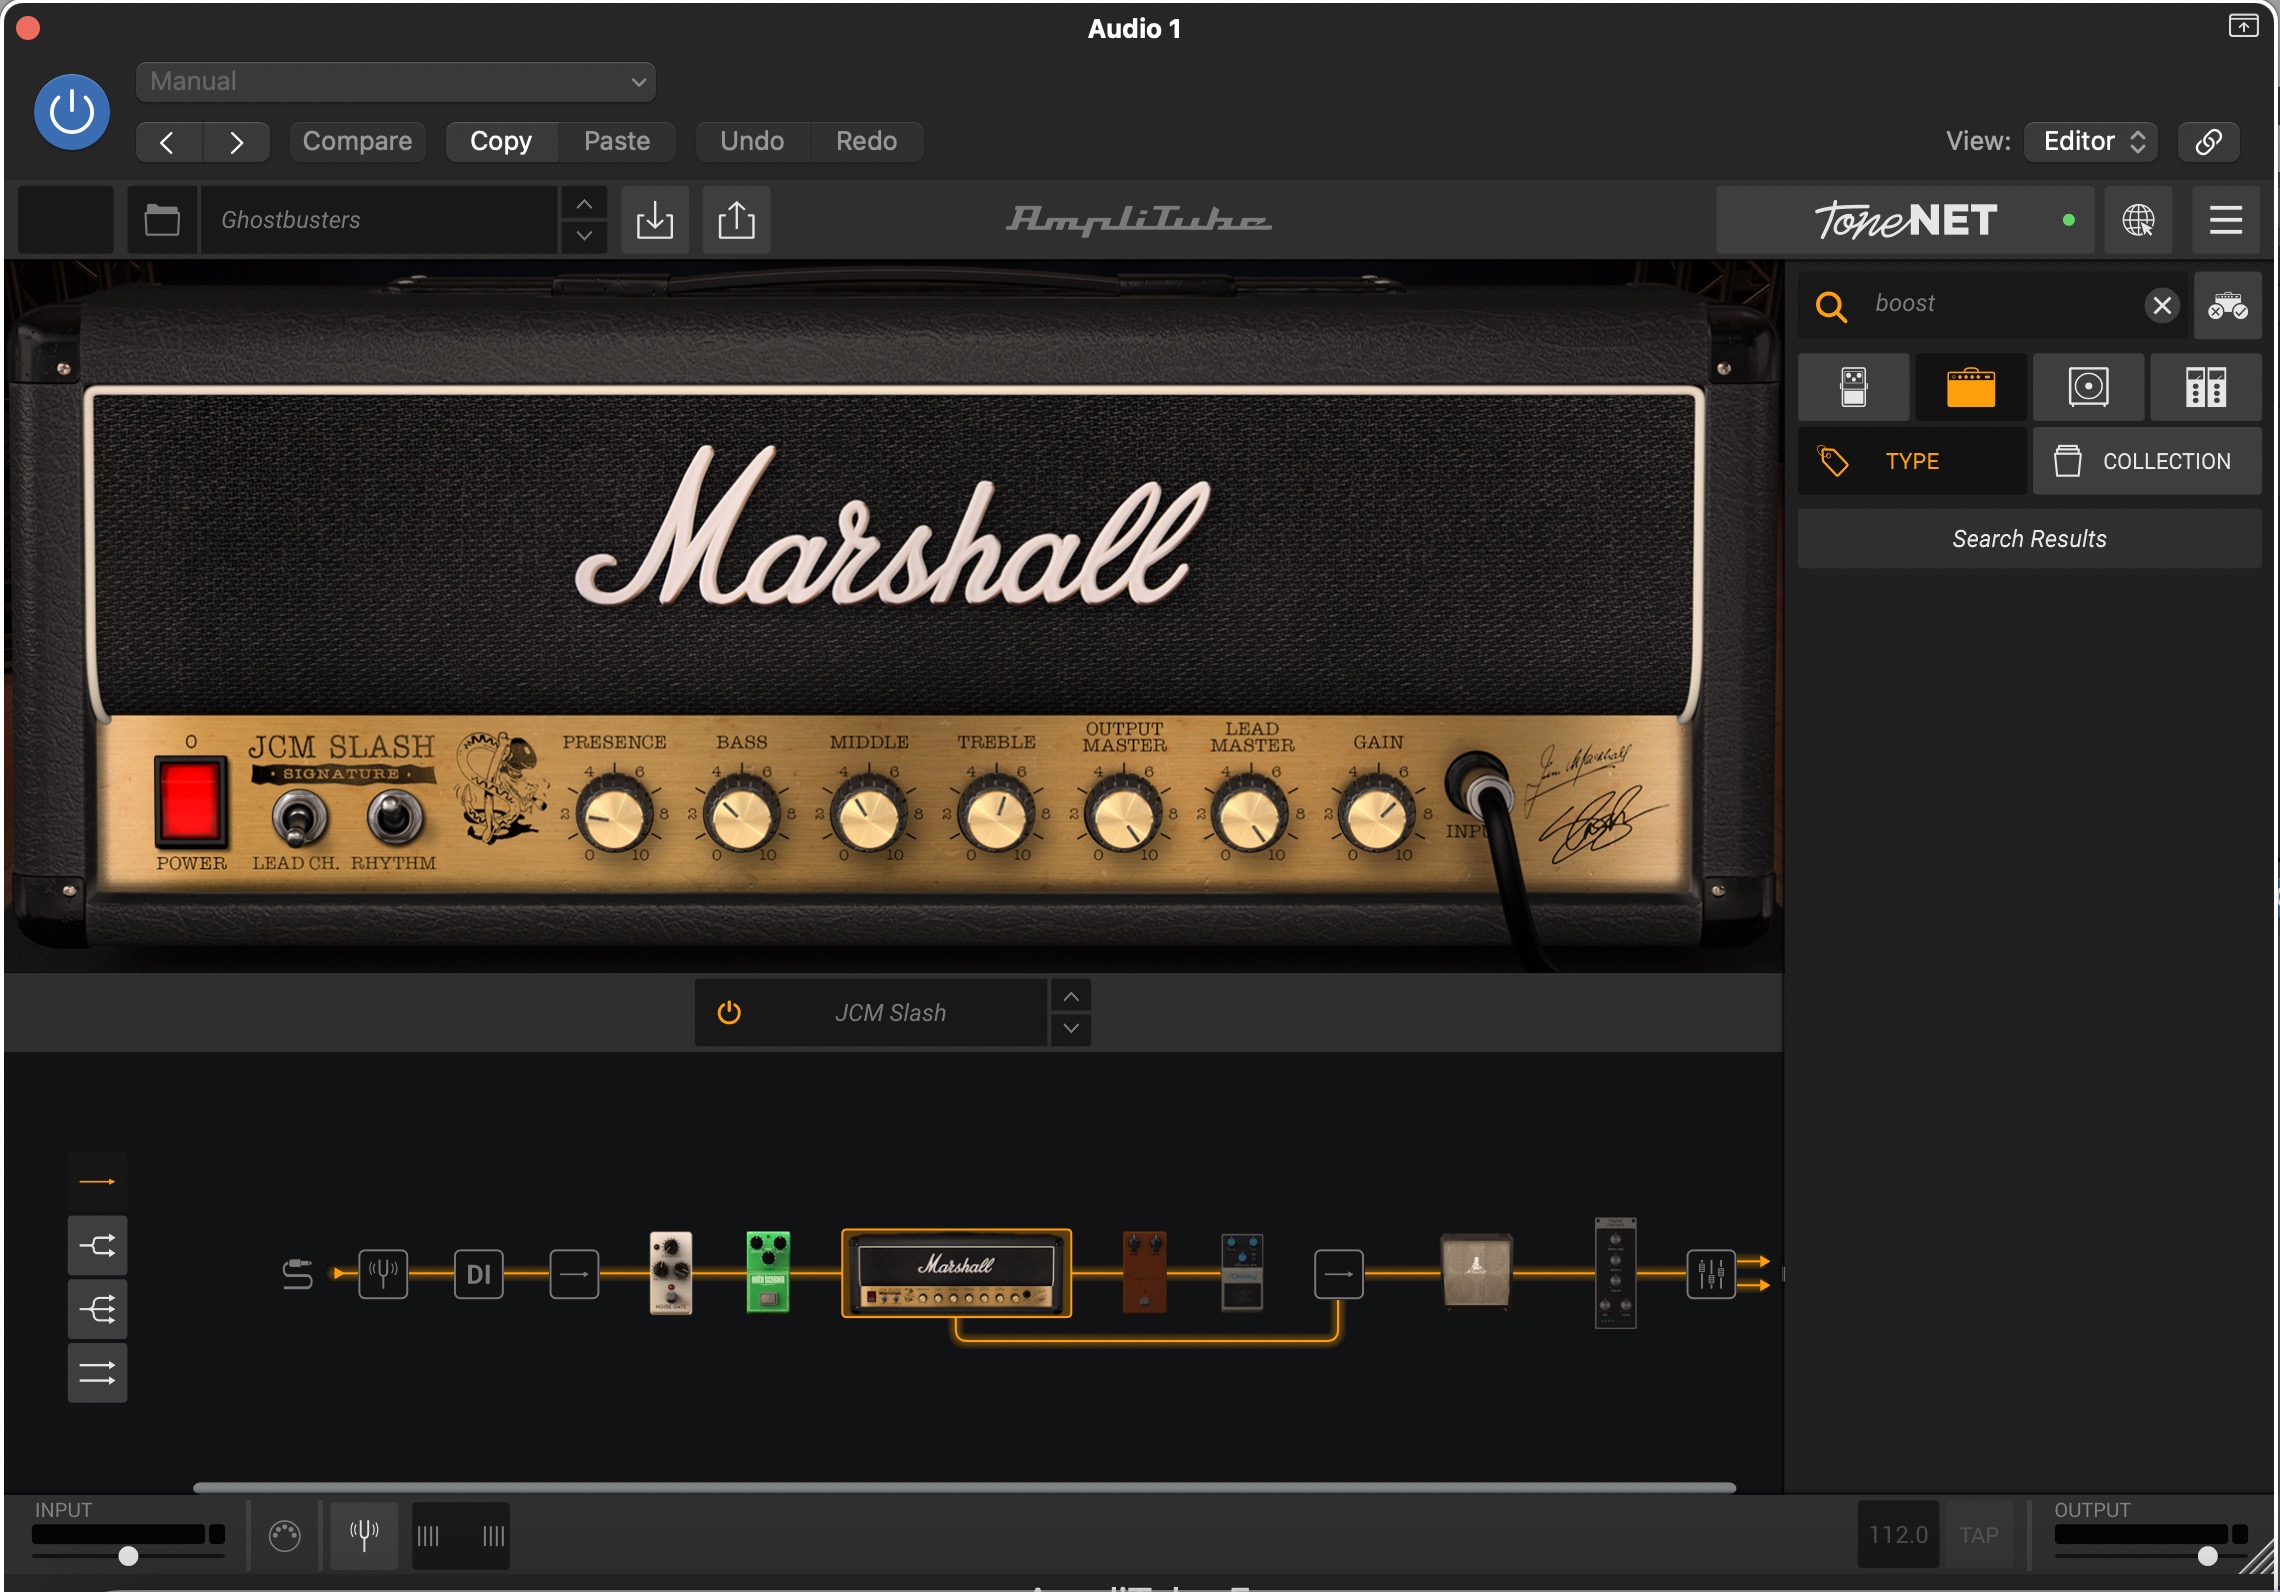The width and height of the screenshot is (2280, 1592).
Task: Select the white noise gate pedal
Action: click(x=671, y=1273)
